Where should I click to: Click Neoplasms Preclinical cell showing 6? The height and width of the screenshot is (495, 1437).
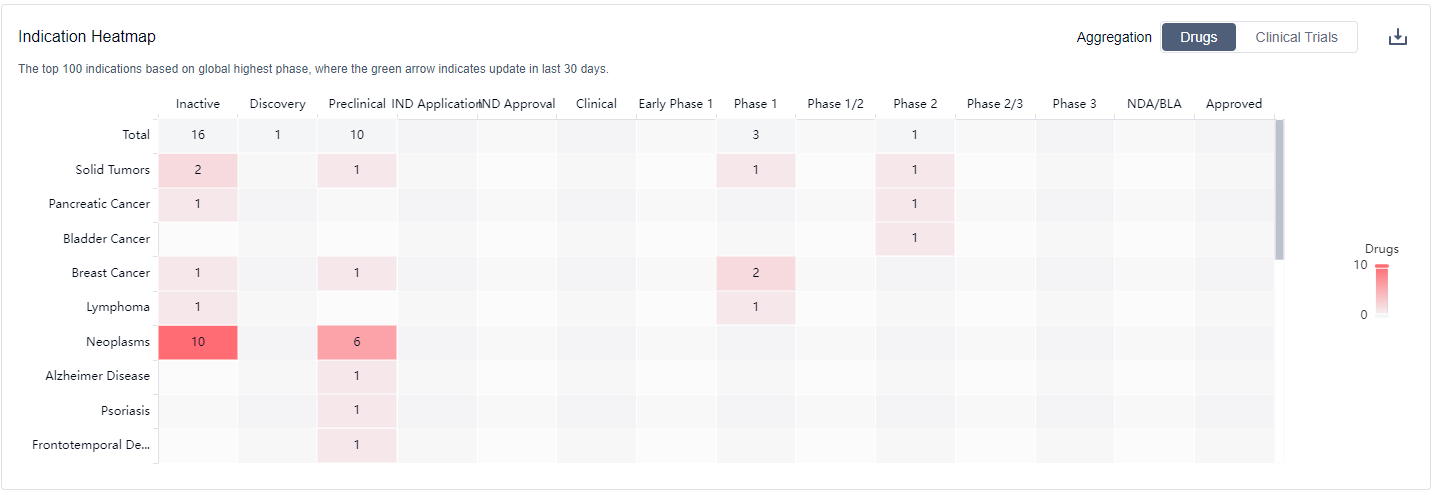(357, 342)
